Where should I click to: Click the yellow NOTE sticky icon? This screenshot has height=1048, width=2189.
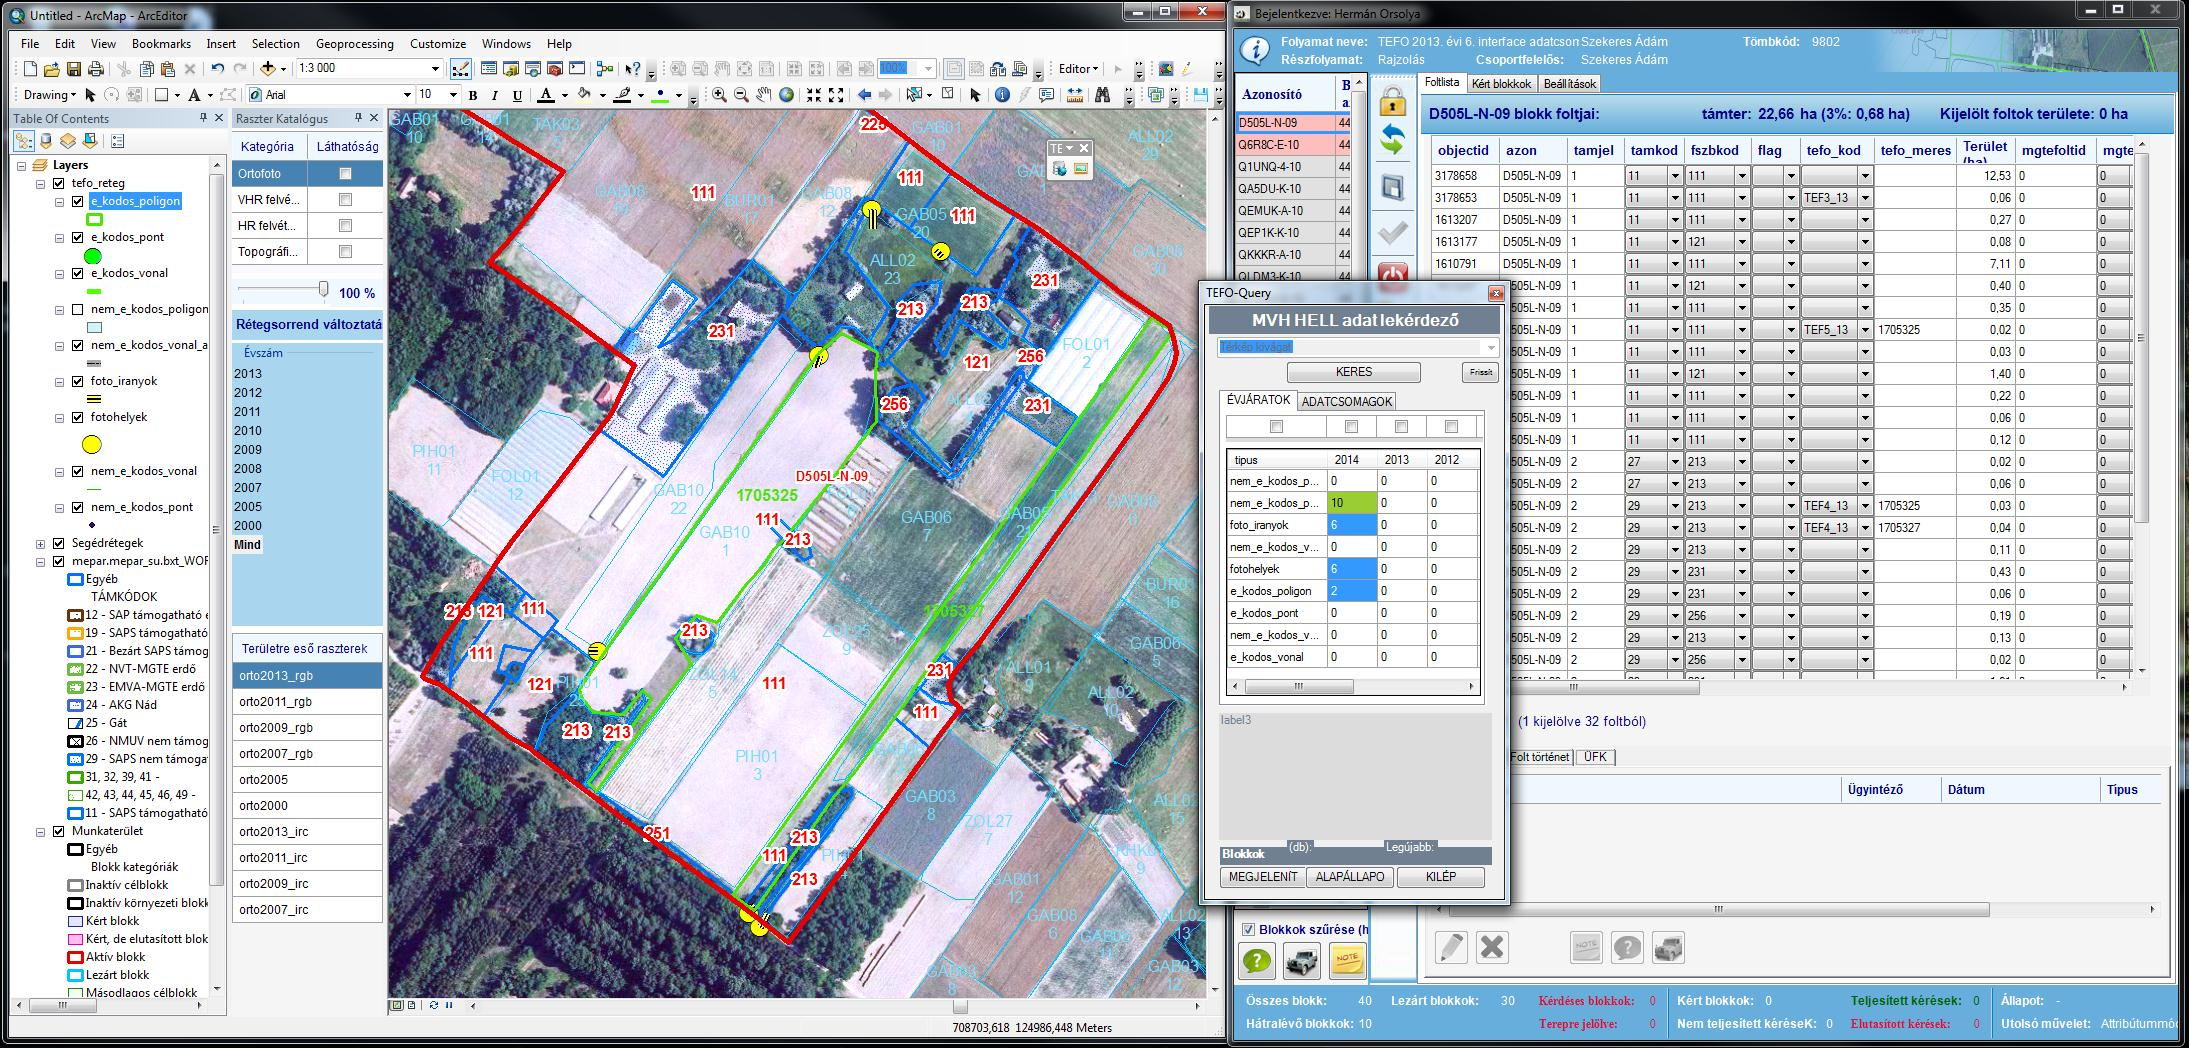coord(1347,961)
